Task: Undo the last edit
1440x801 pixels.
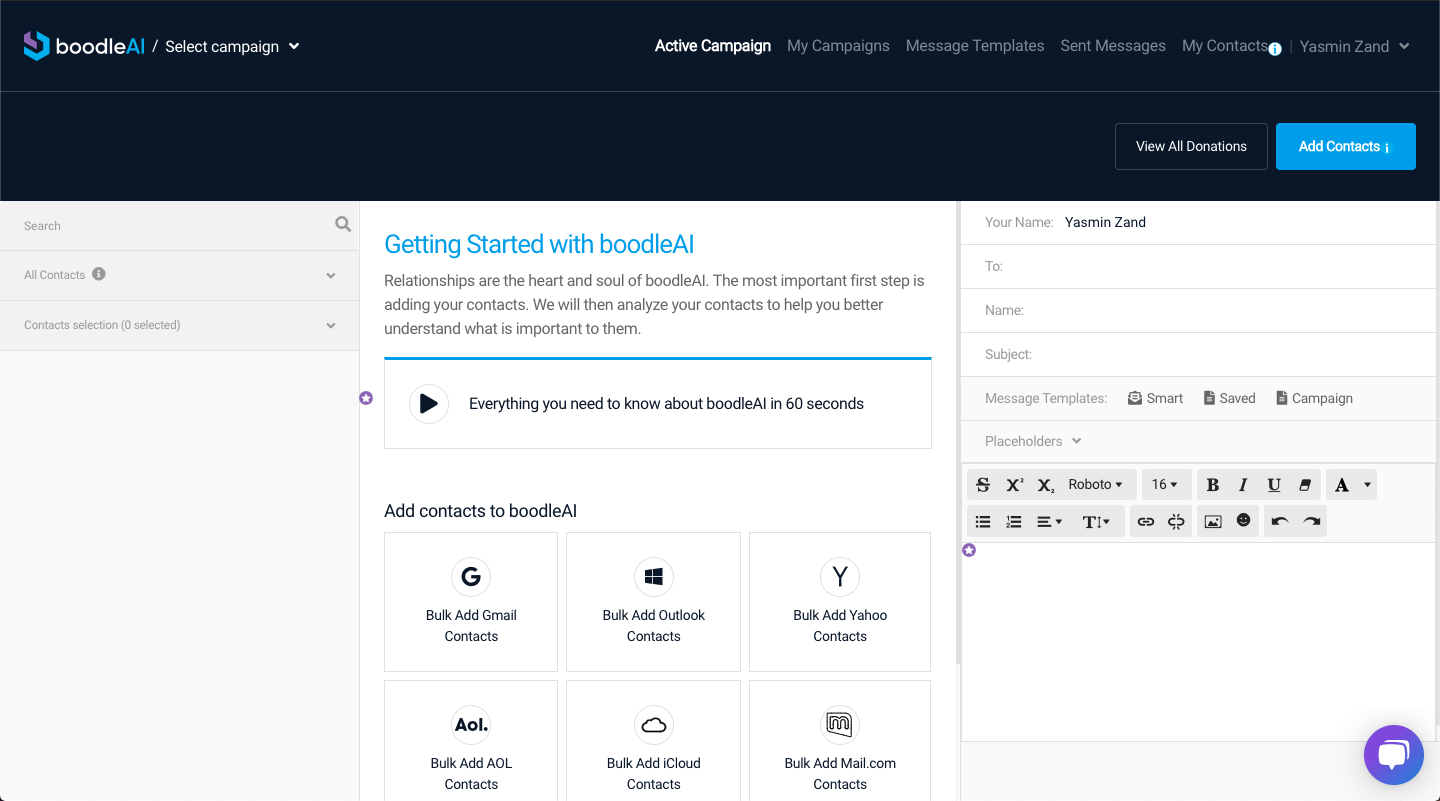Action: 1280,521
